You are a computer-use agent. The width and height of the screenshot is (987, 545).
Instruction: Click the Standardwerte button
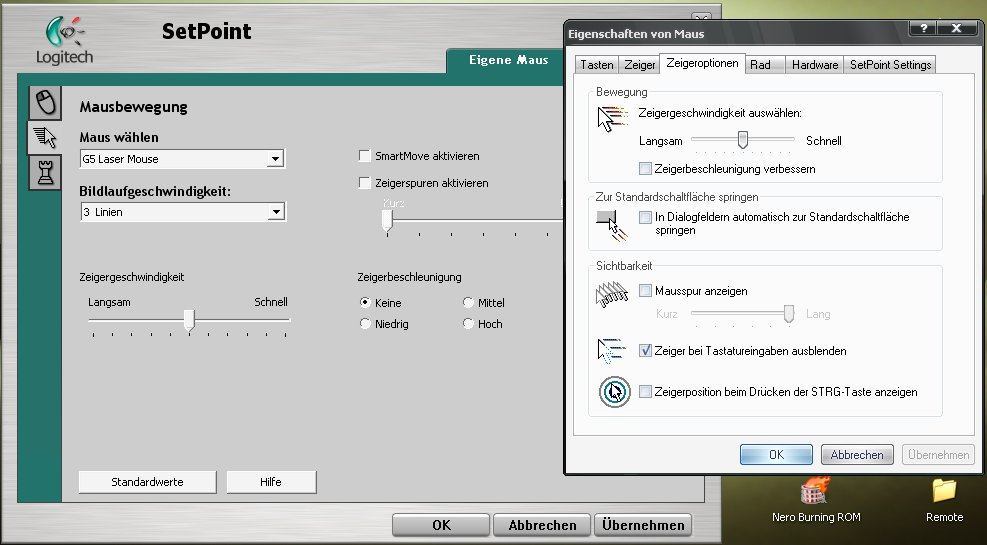pyautogui.click(x=147, y=482)
